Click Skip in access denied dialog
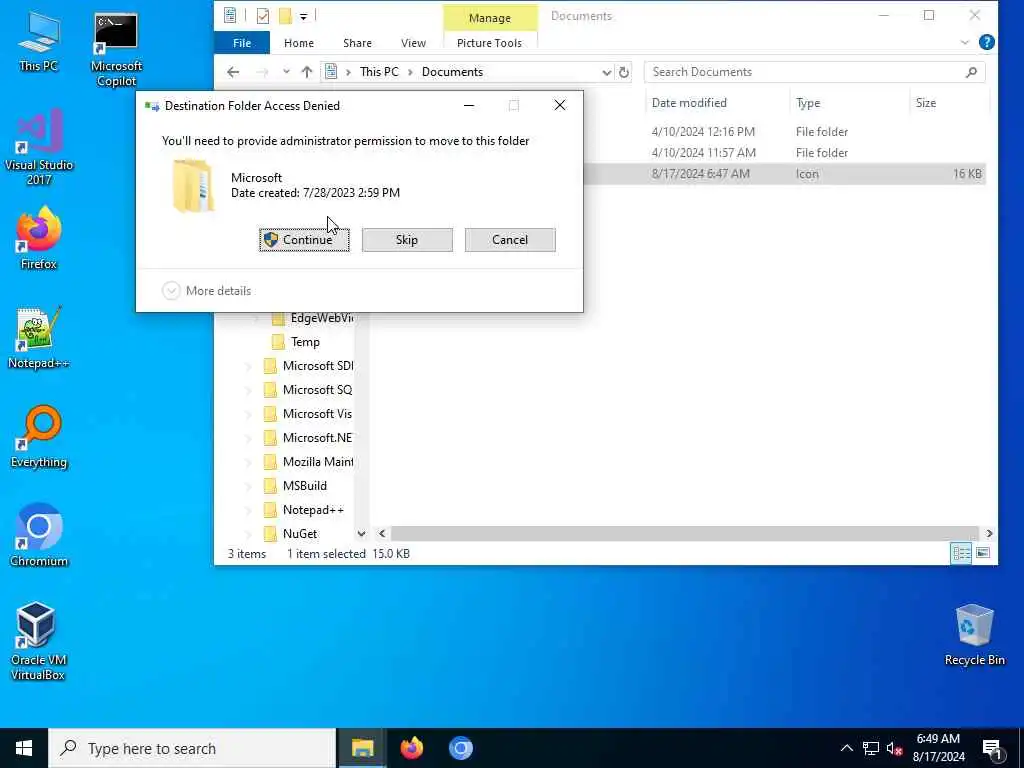The image size is (1024, 768). click(407, 240)
